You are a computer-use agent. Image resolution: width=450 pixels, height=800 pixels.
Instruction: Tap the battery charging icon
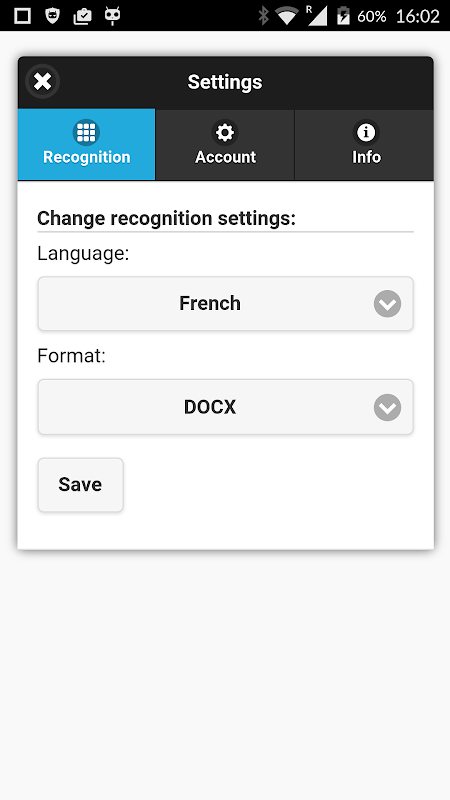tap(343, 16)
